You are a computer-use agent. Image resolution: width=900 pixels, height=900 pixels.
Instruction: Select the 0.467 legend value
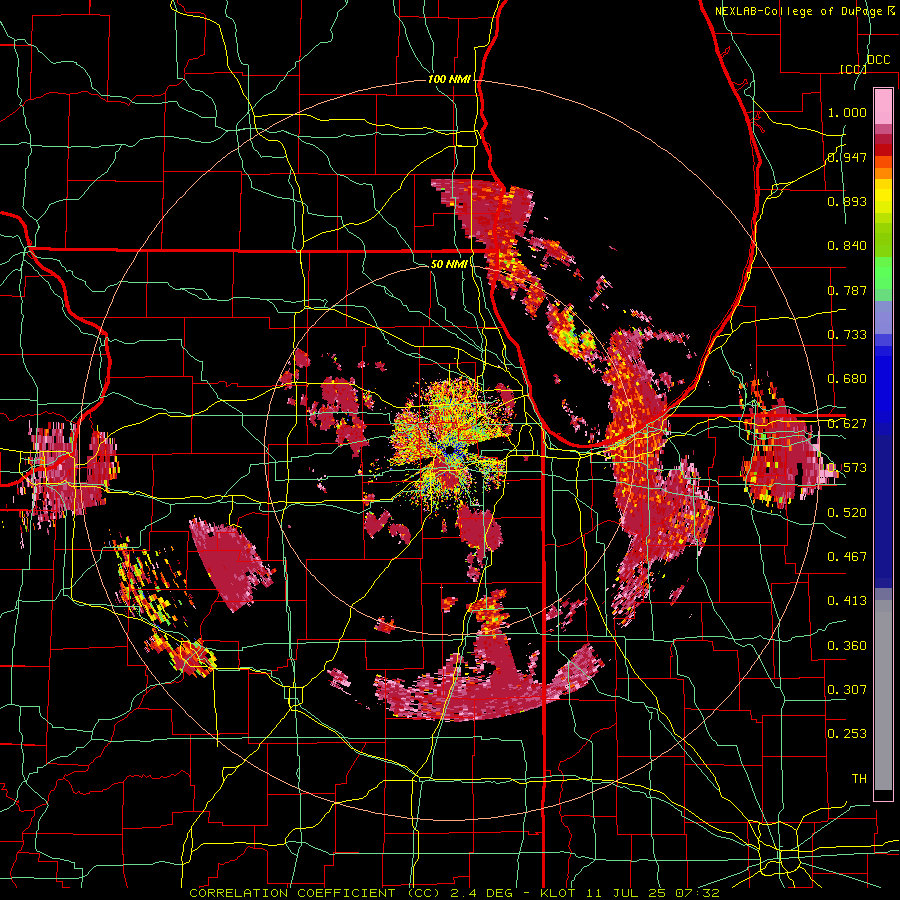847,557
